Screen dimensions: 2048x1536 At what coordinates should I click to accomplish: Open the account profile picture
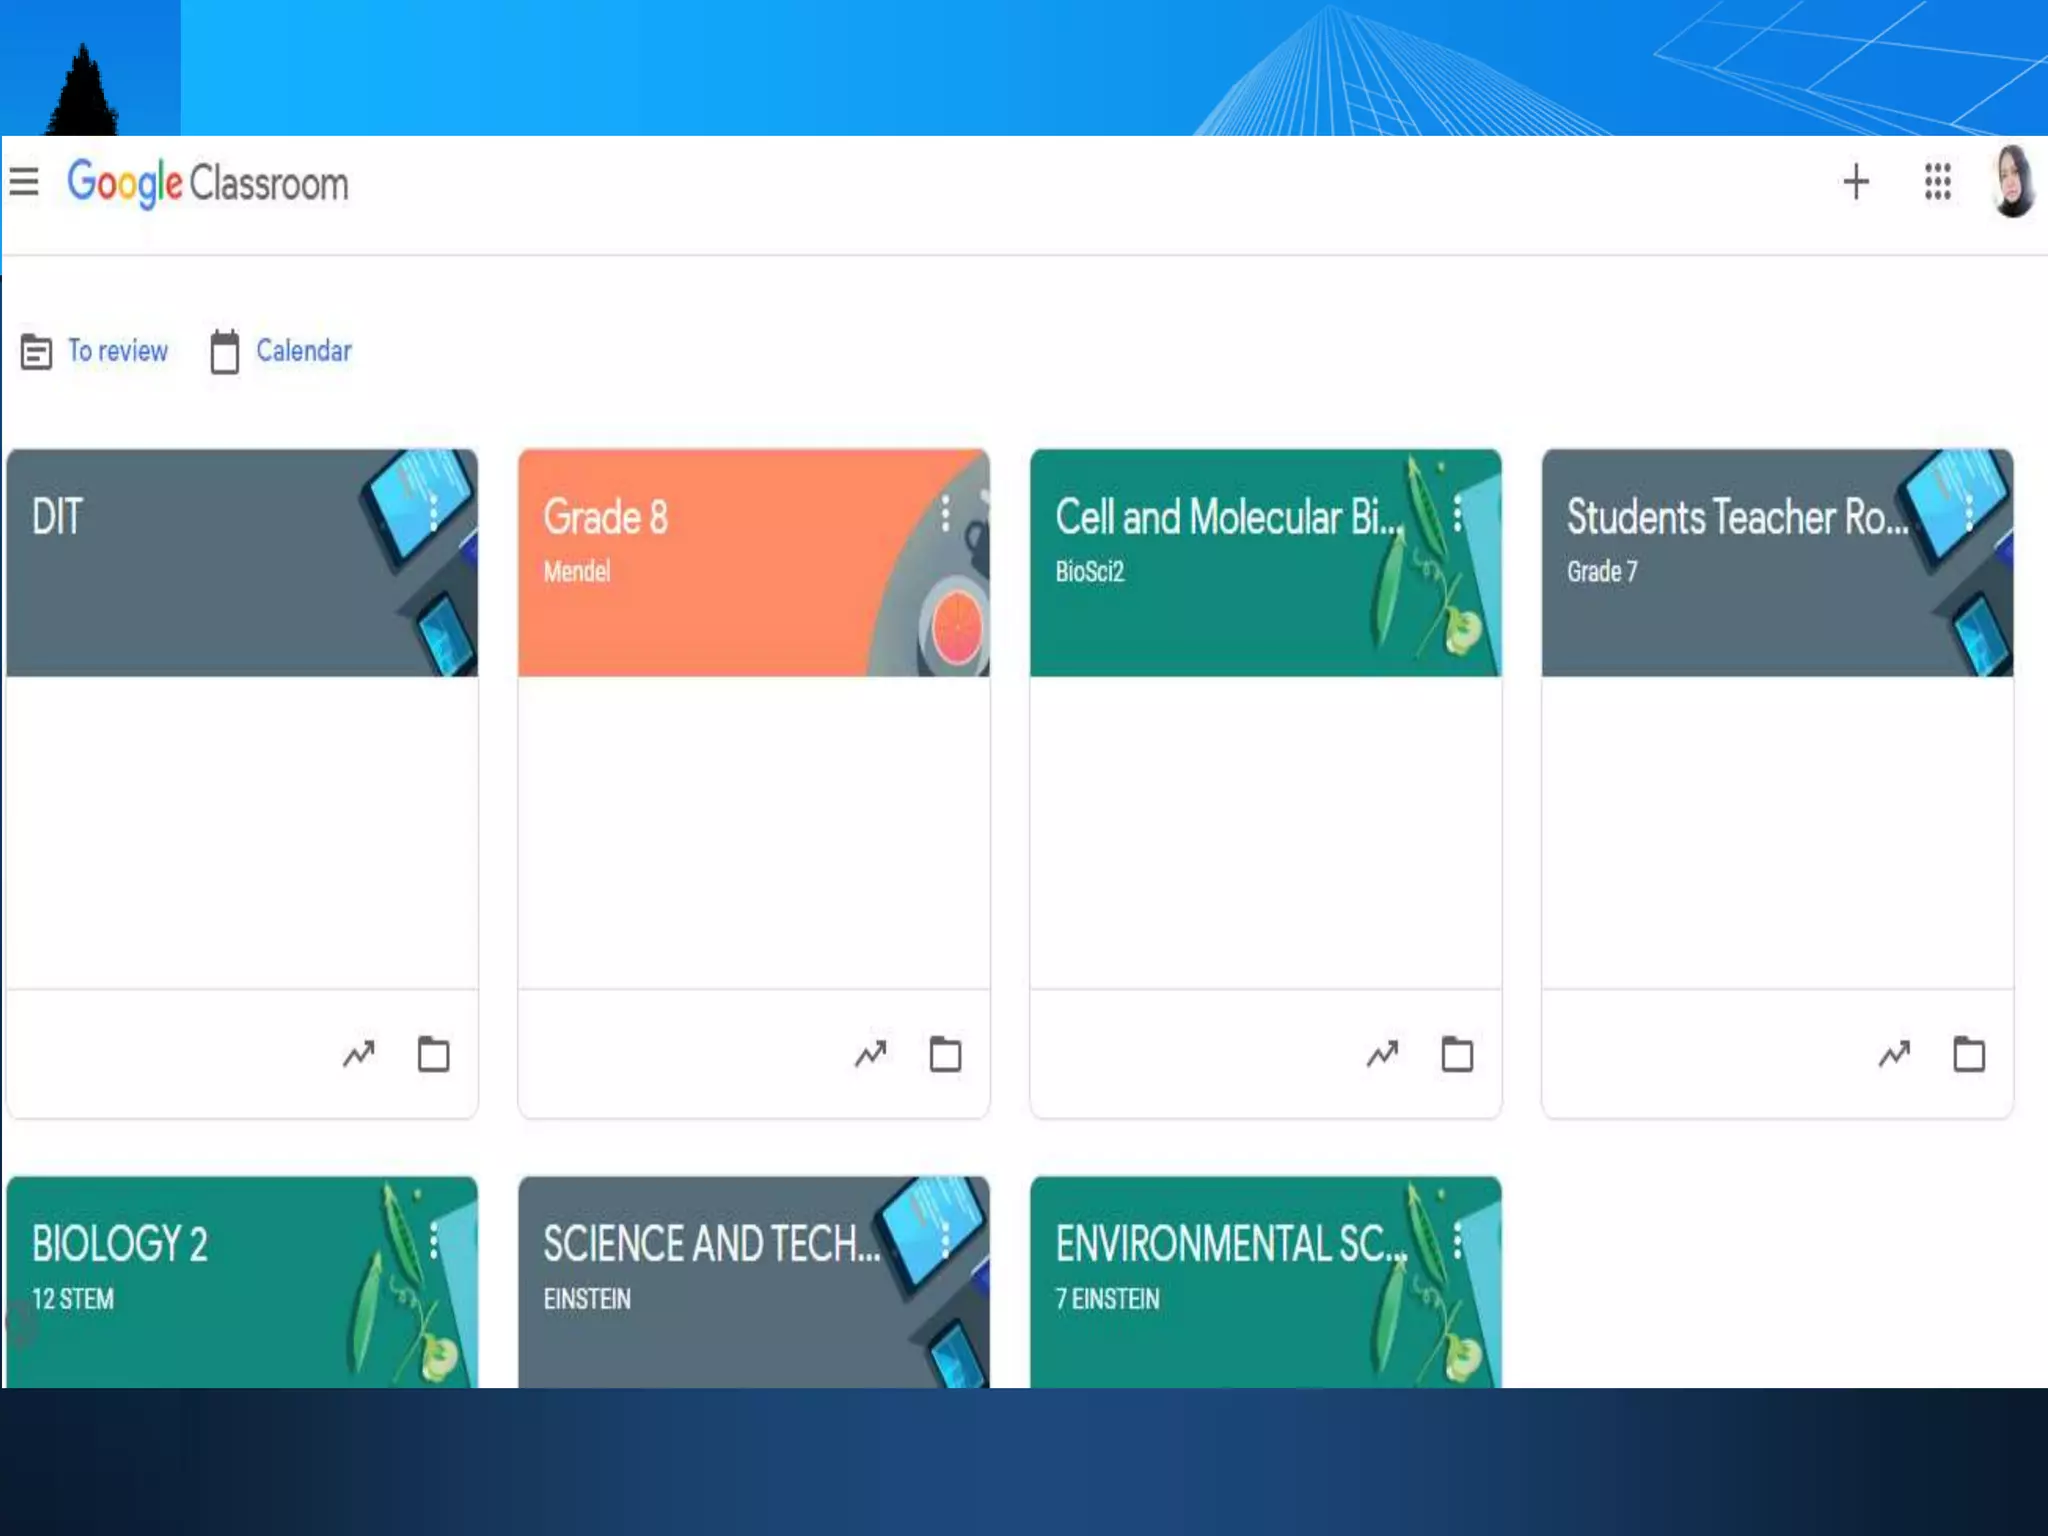[2013, 182]
